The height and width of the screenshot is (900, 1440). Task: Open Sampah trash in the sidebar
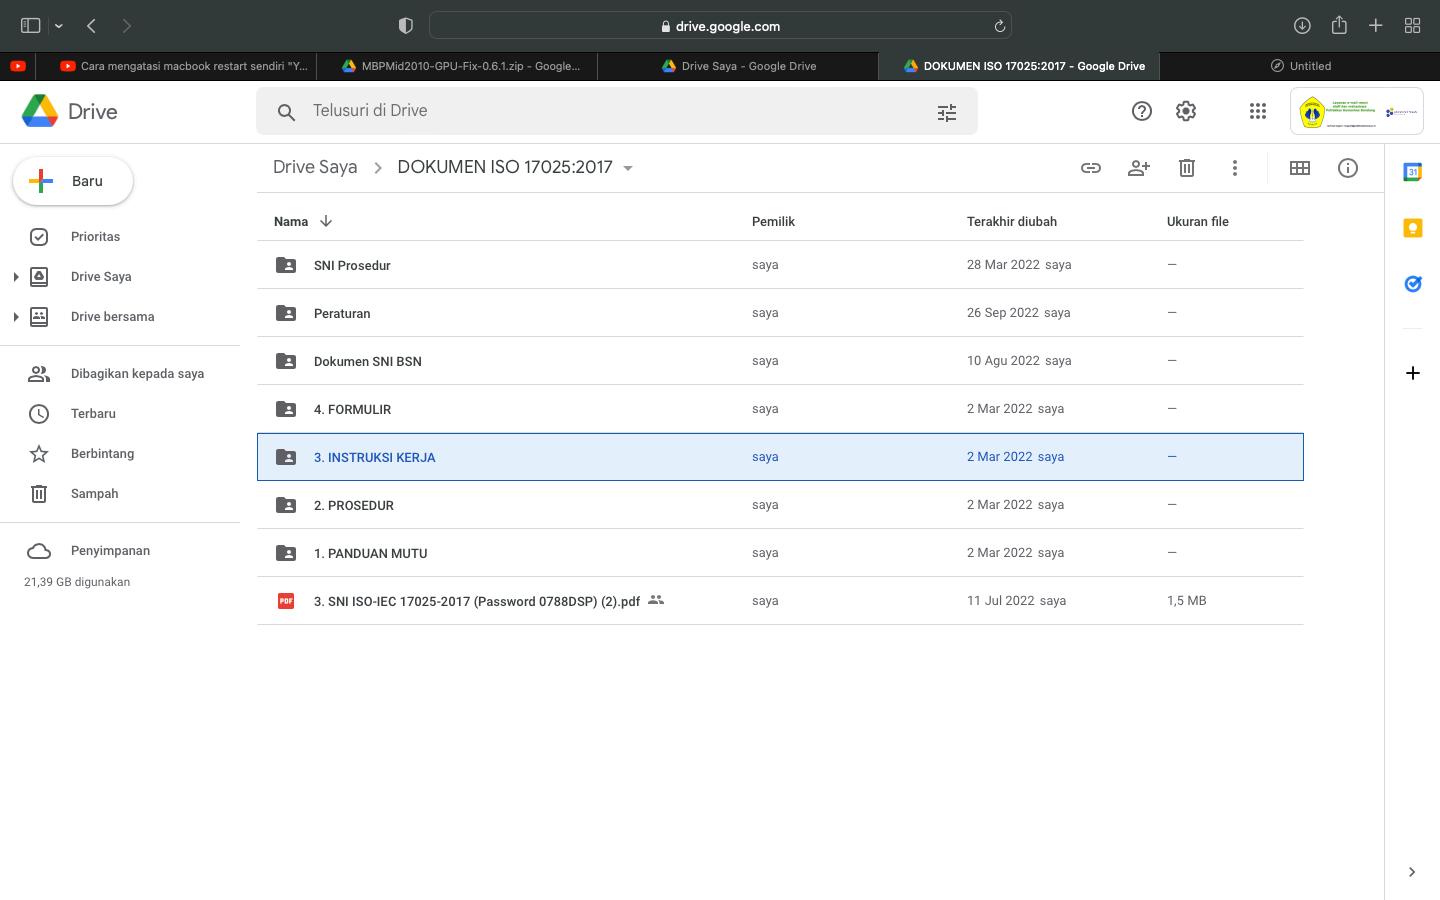coord(94,494)
